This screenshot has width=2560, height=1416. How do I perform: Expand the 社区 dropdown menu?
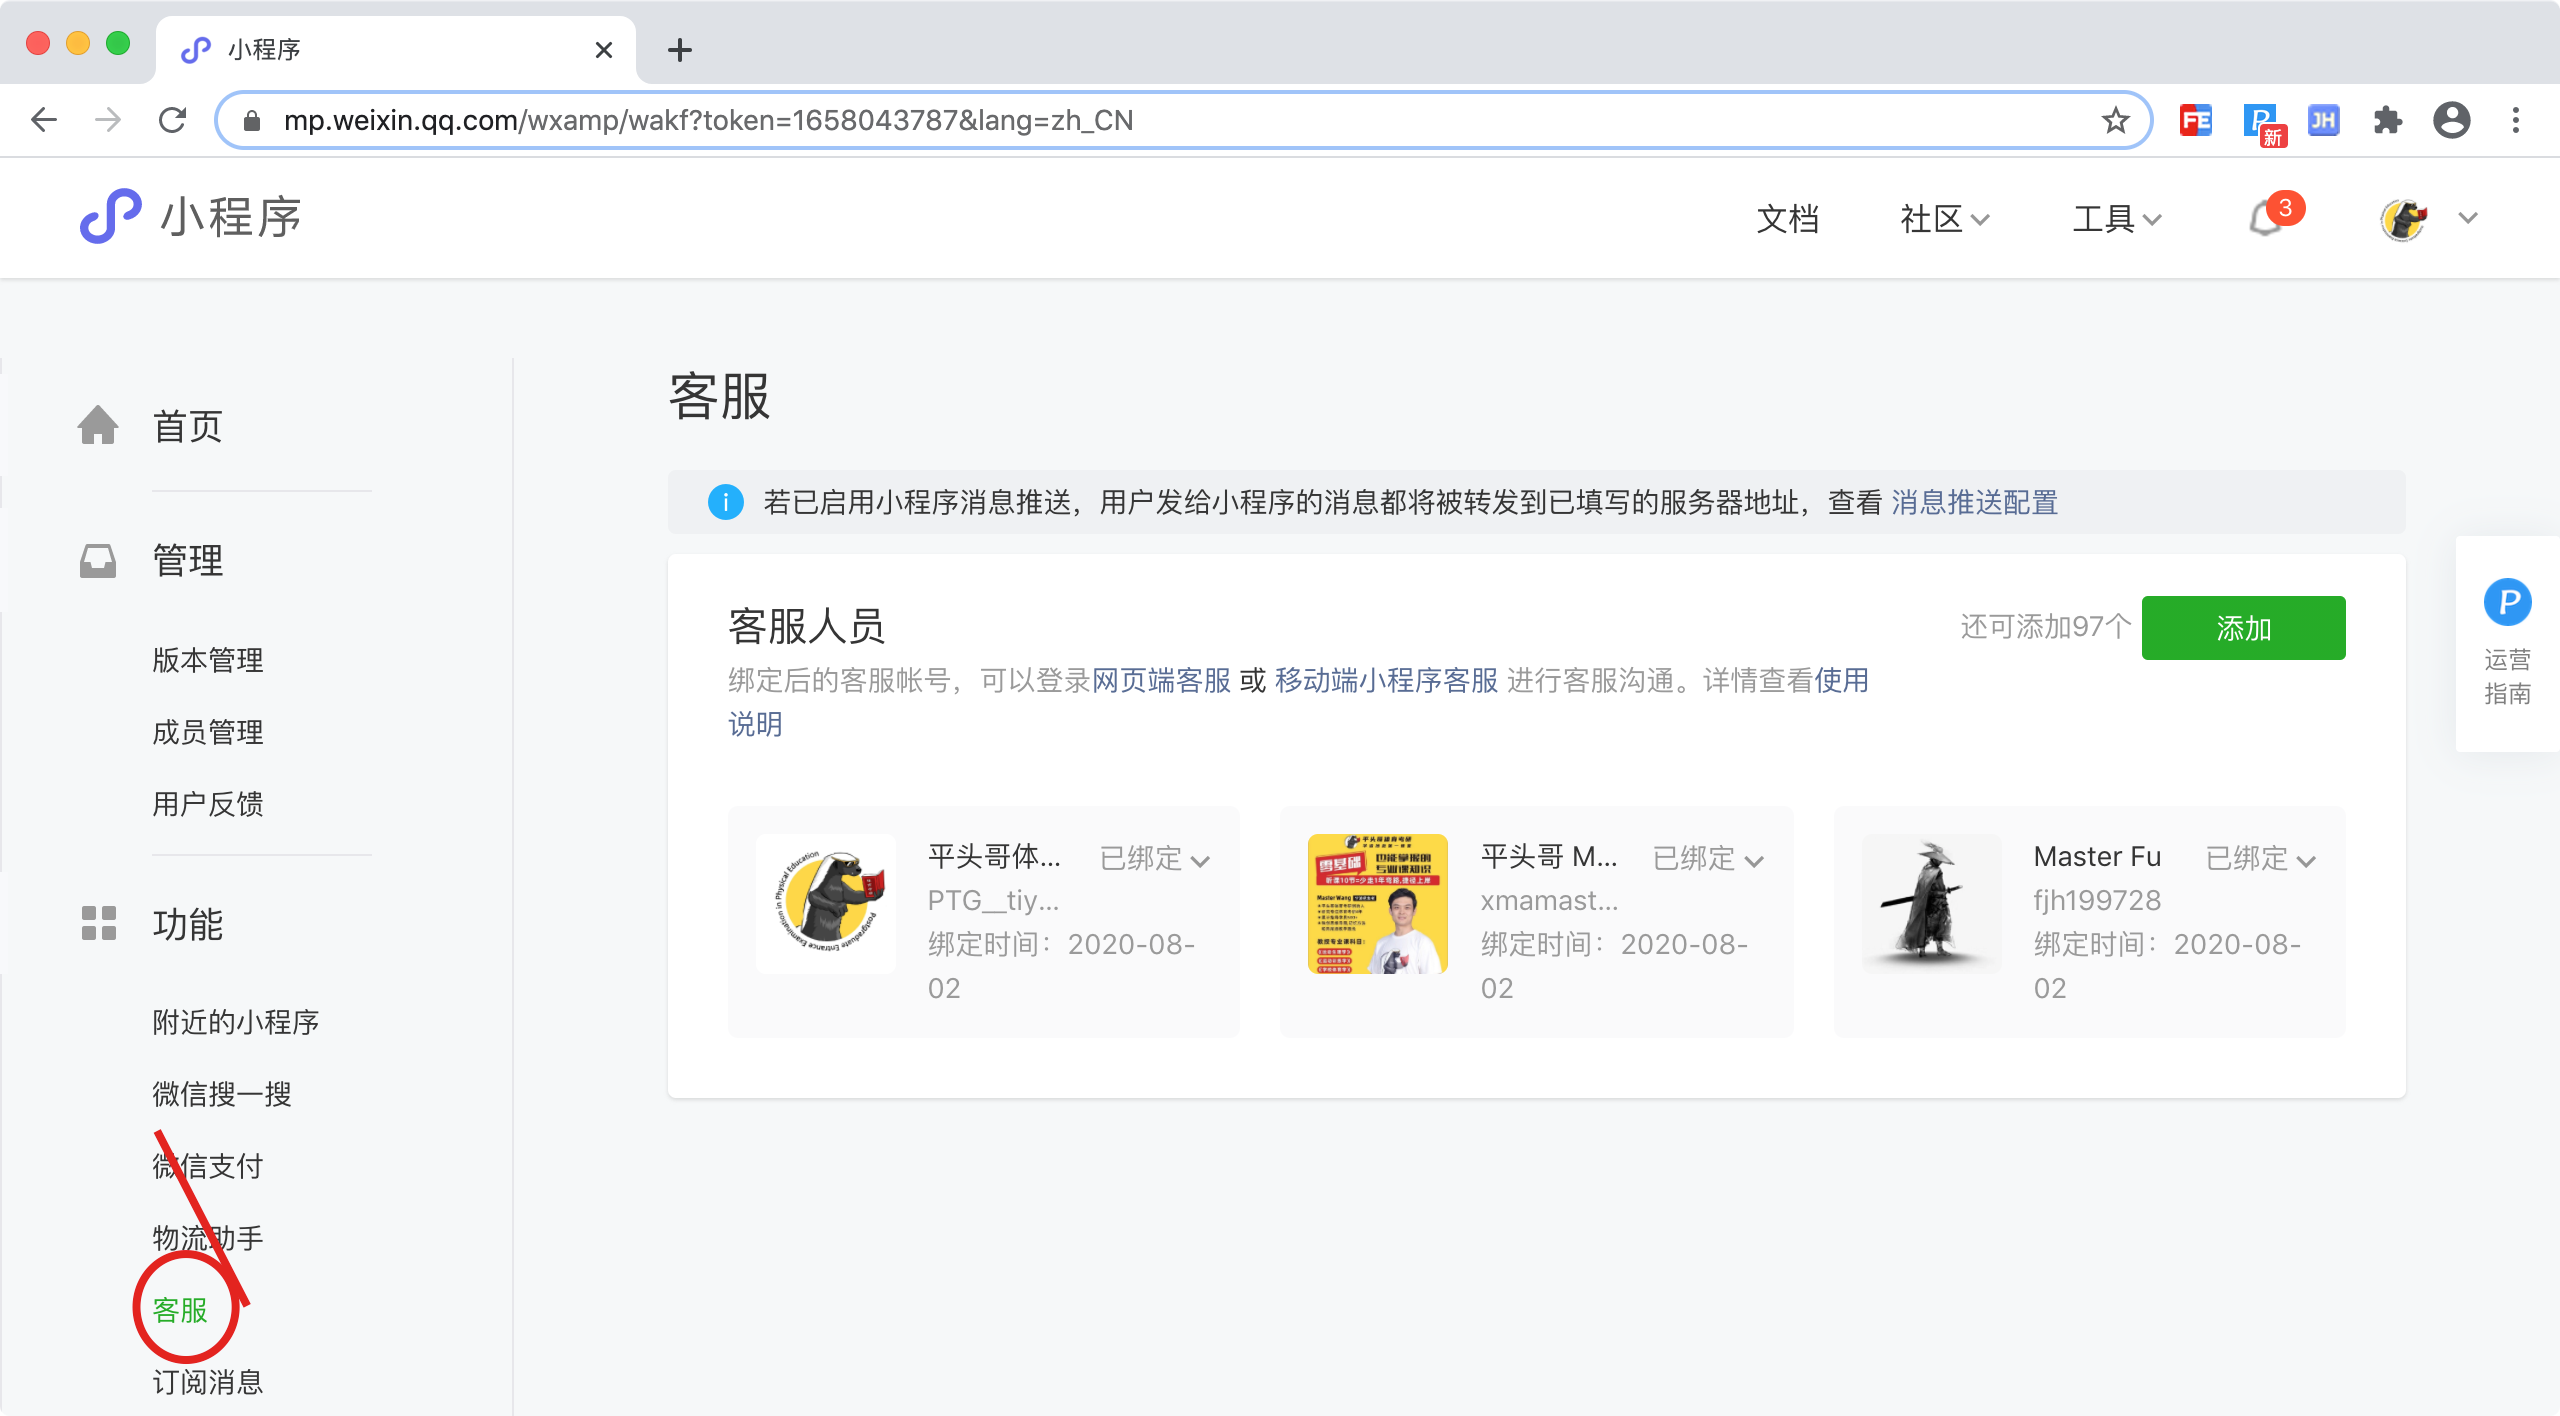pos(1944,219)
